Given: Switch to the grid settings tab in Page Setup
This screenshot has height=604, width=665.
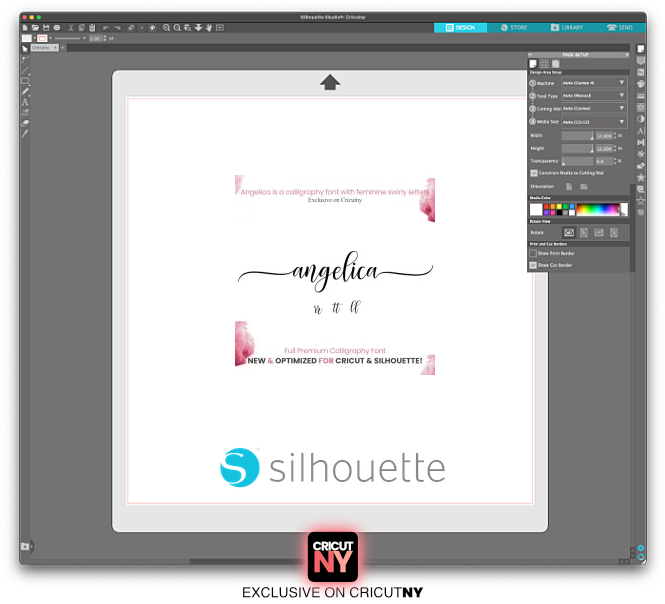Looking at the screenshot, I should (544, 64).
